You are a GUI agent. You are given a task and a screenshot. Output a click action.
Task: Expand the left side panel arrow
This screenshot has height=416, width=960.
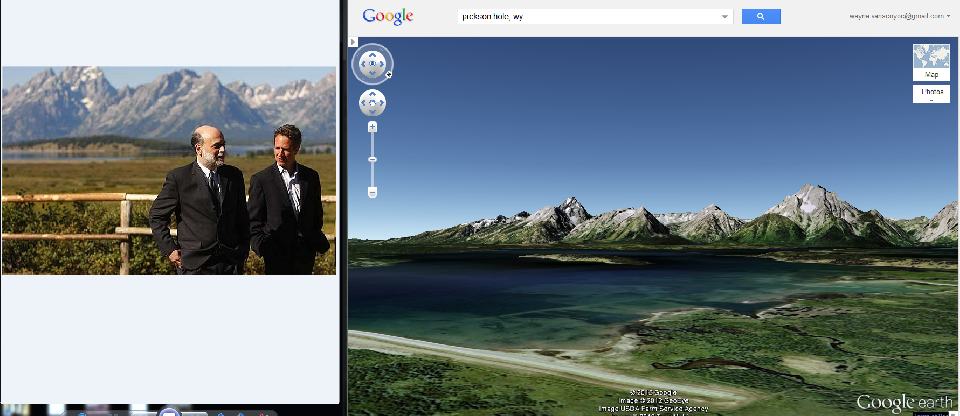pyautogui.click(x=353, y=42)
